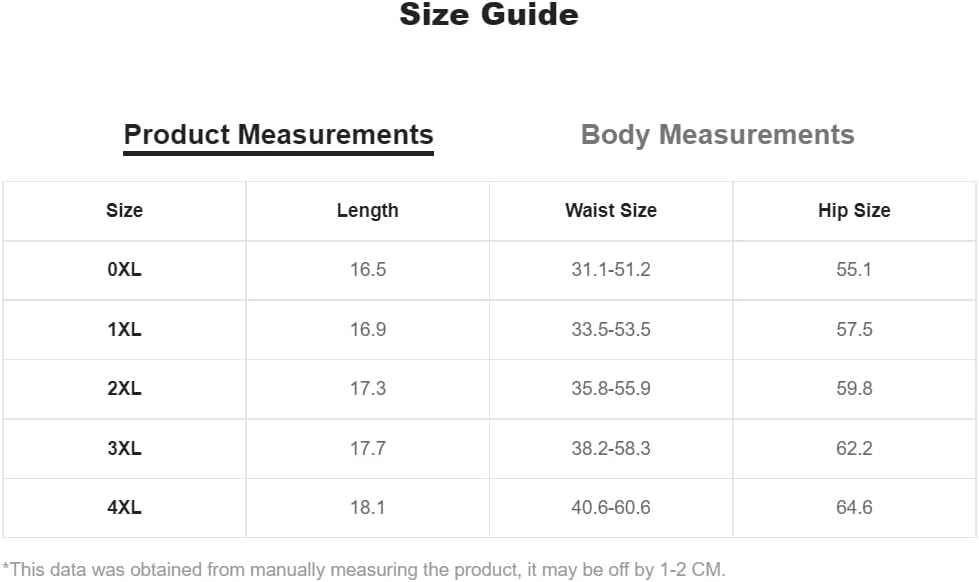Select the 3XL size row label
This screenshot has width=979, height=582.
click(x=124, y=448)
